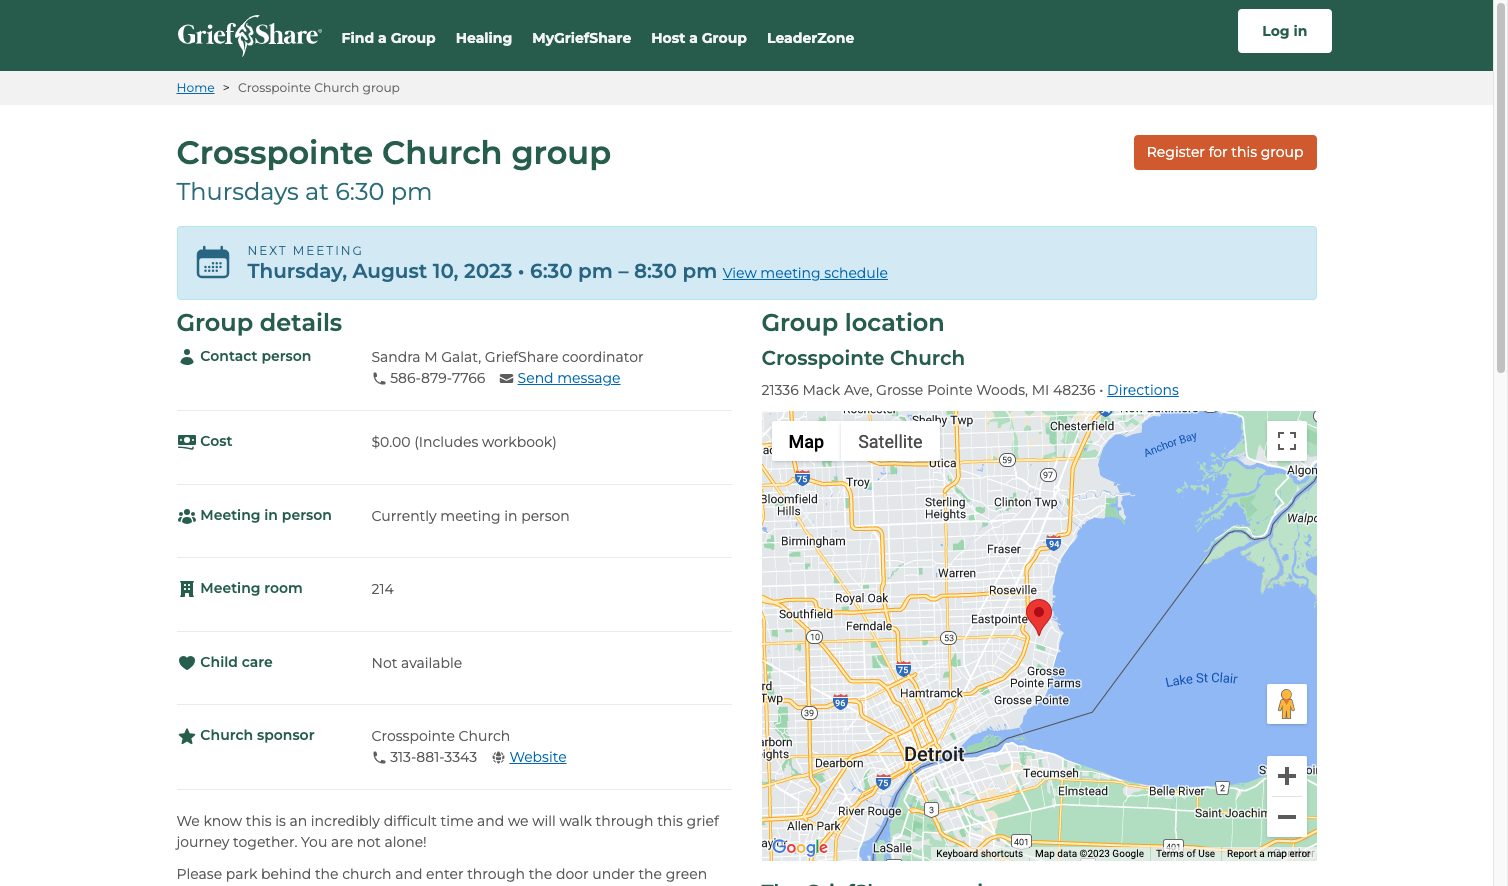Open LeaderZone in navigation
This screenshot has width=1508, height=886.
tap(810, 38)
